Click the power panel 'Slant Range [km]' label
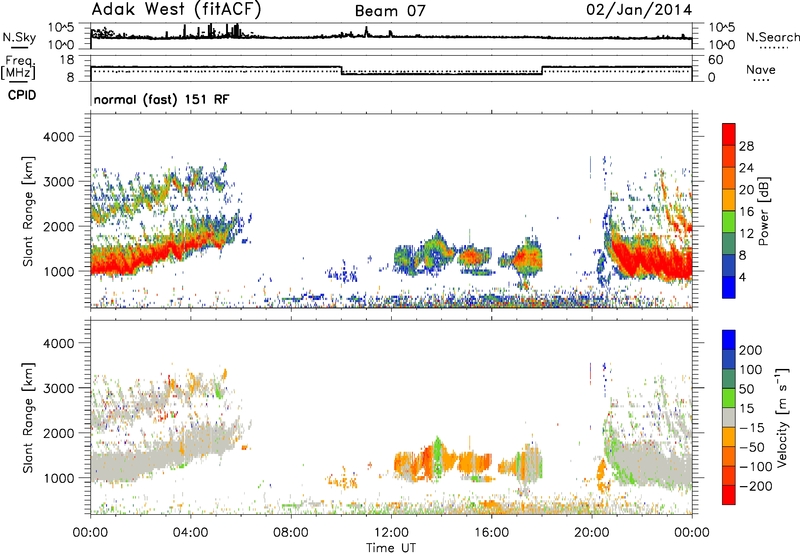 [29, 211]
